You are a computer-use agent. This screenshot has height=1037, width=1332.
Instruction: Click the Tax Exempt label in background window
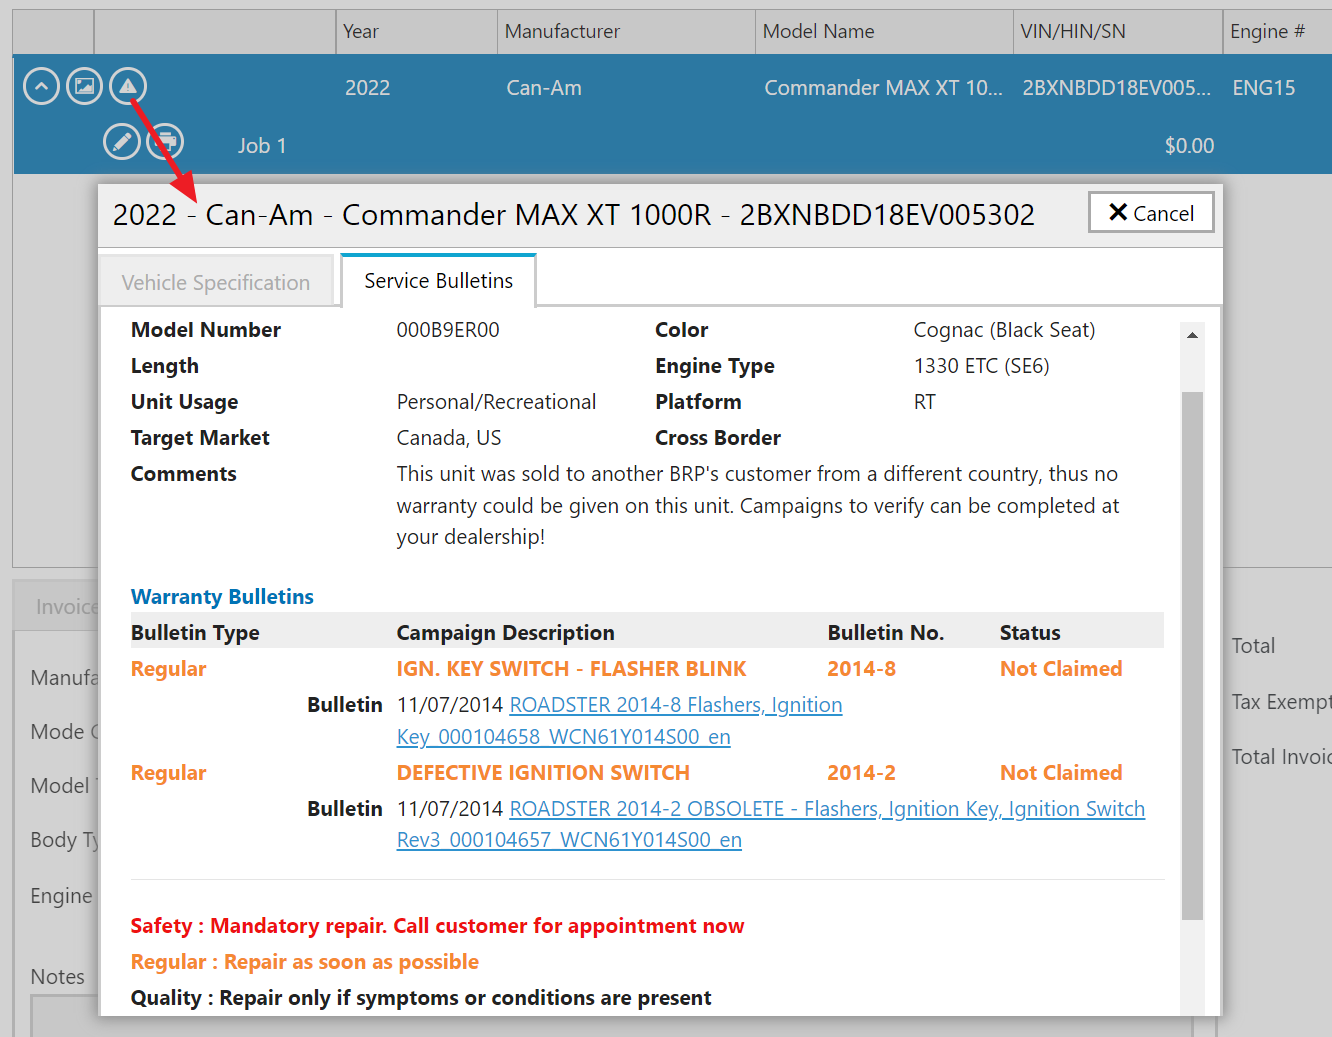coord(1281,702)
